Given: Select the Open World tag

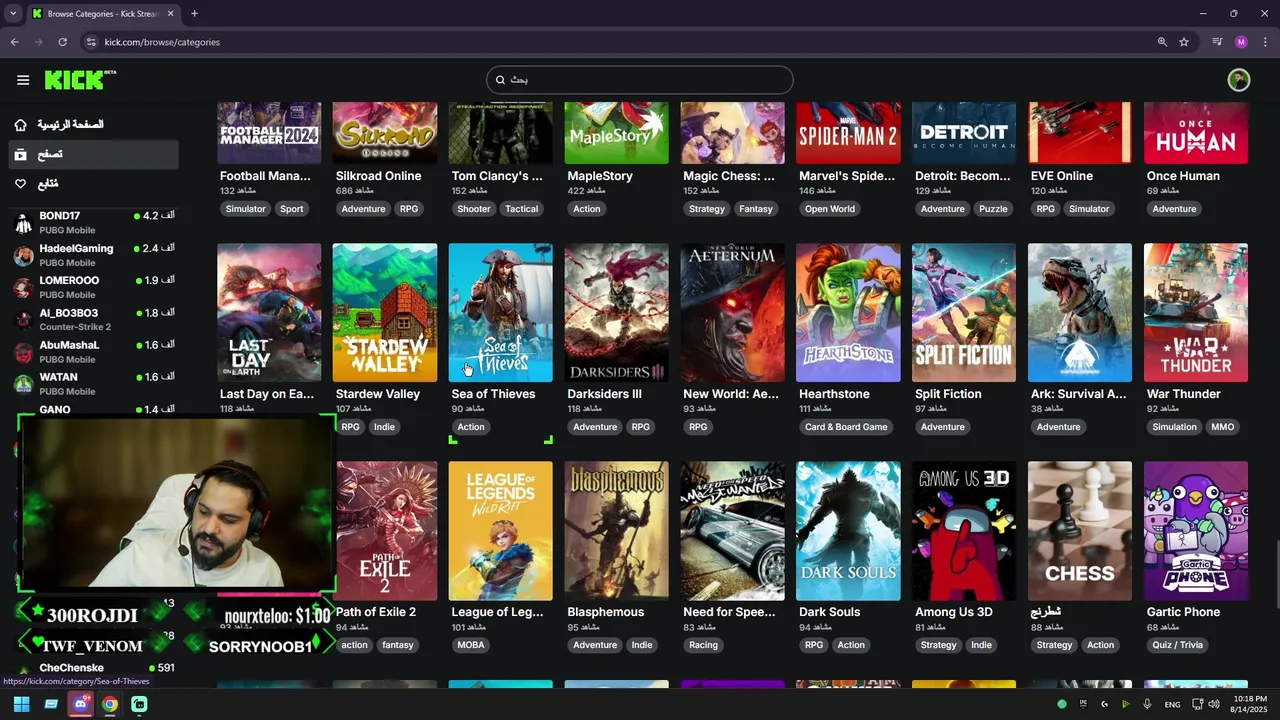Looking at the screenshot, I should 830,209.
